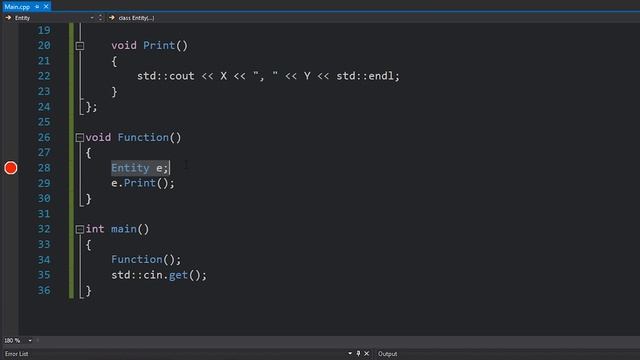Viewport: 640px width, 360px height.
Task: Select the Error List panel title
Action: (17, 354)
